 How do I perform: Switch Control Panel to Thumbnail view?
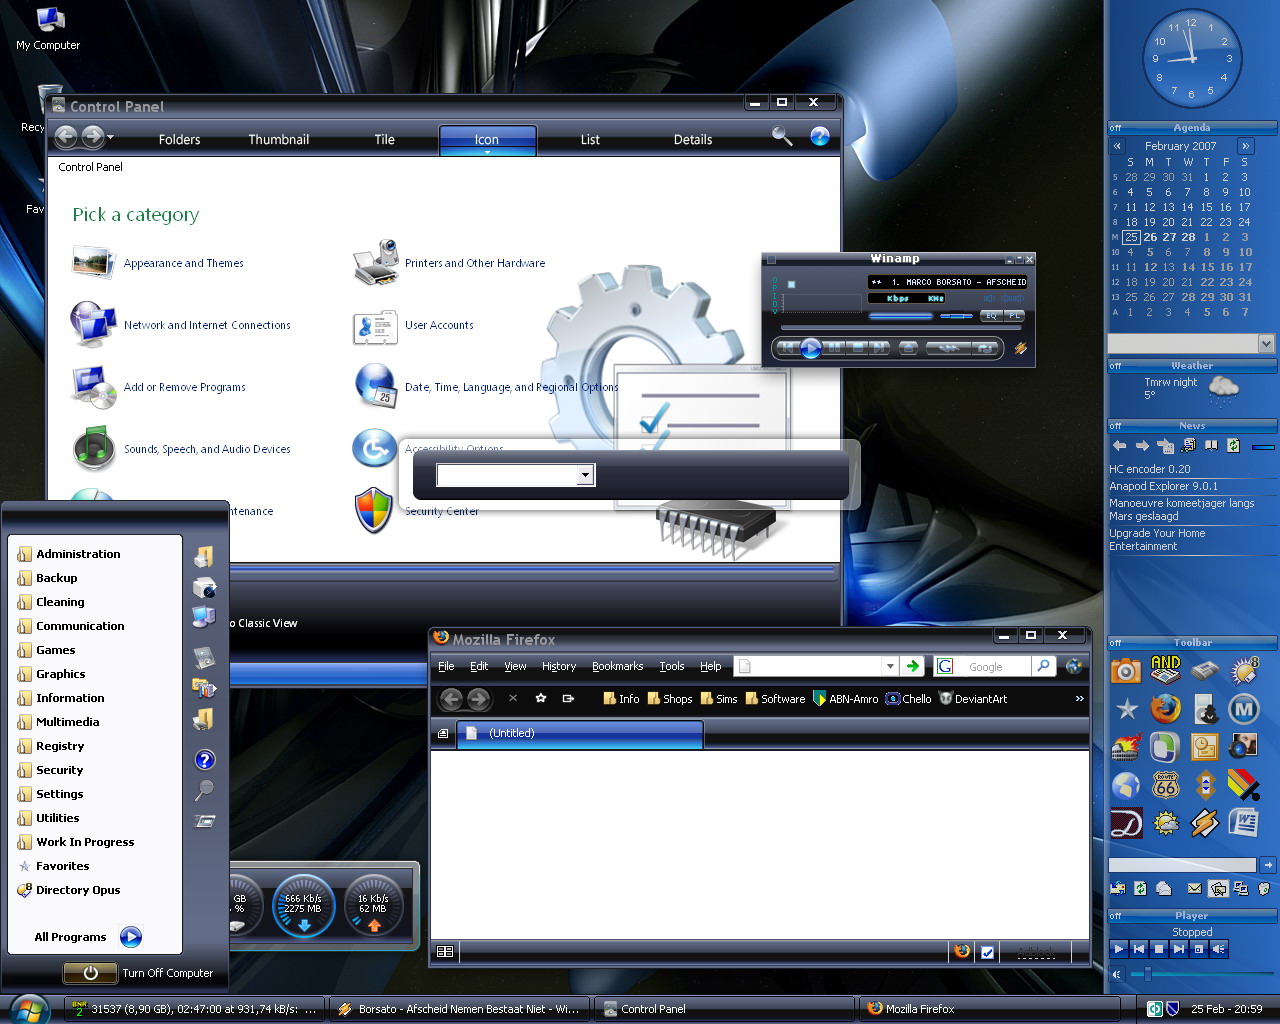pos(279,140)
